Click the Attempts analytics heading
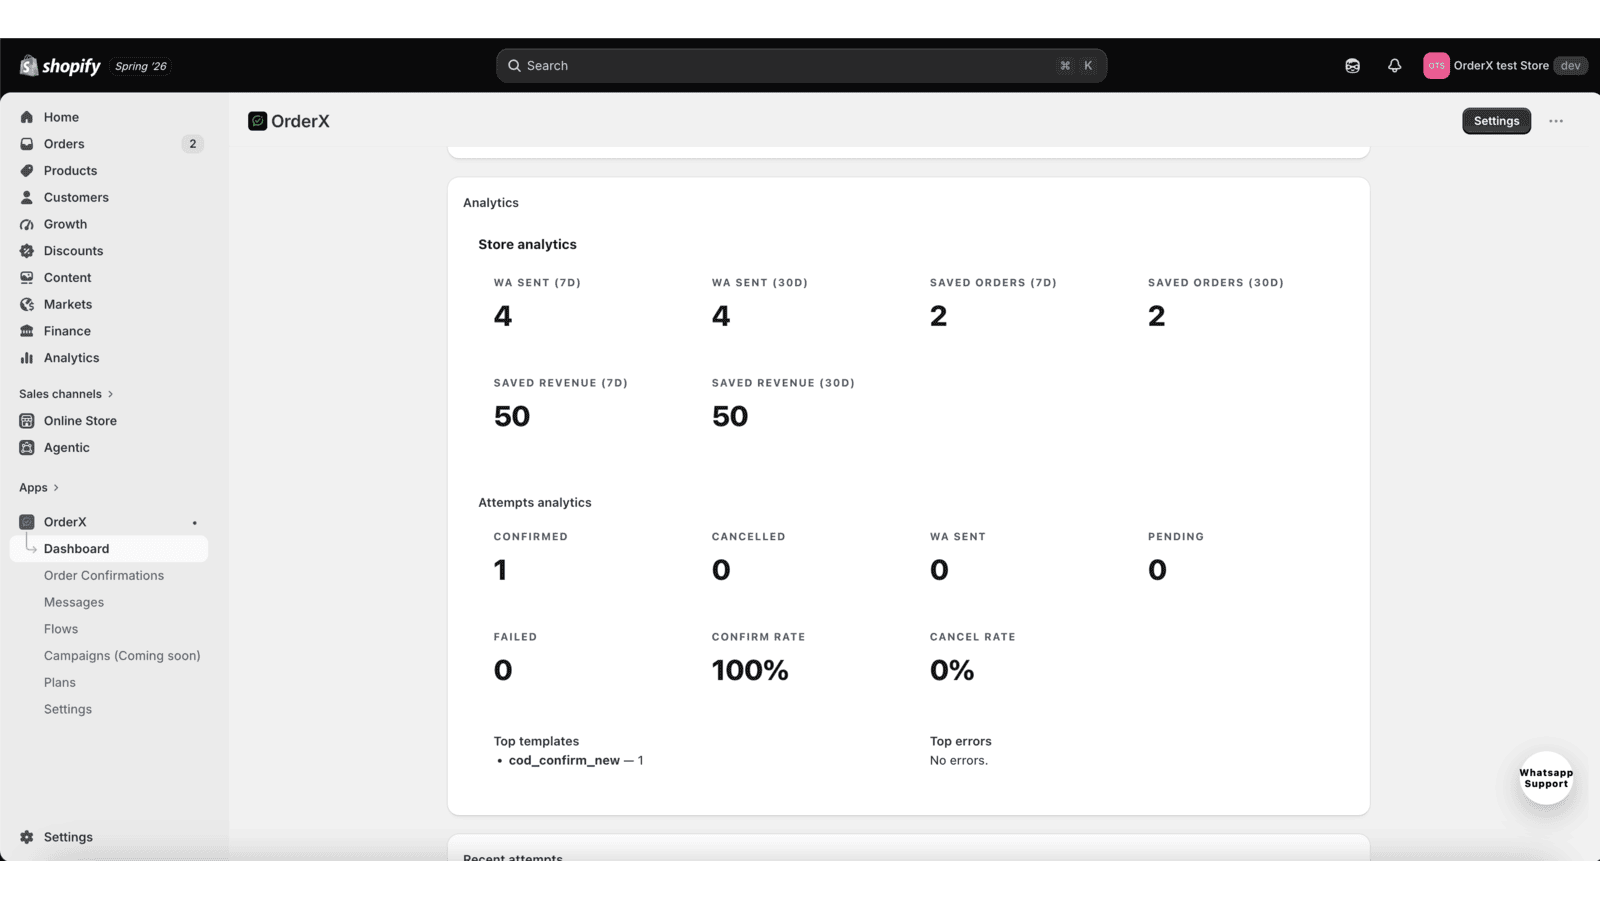 pos(535,503)
